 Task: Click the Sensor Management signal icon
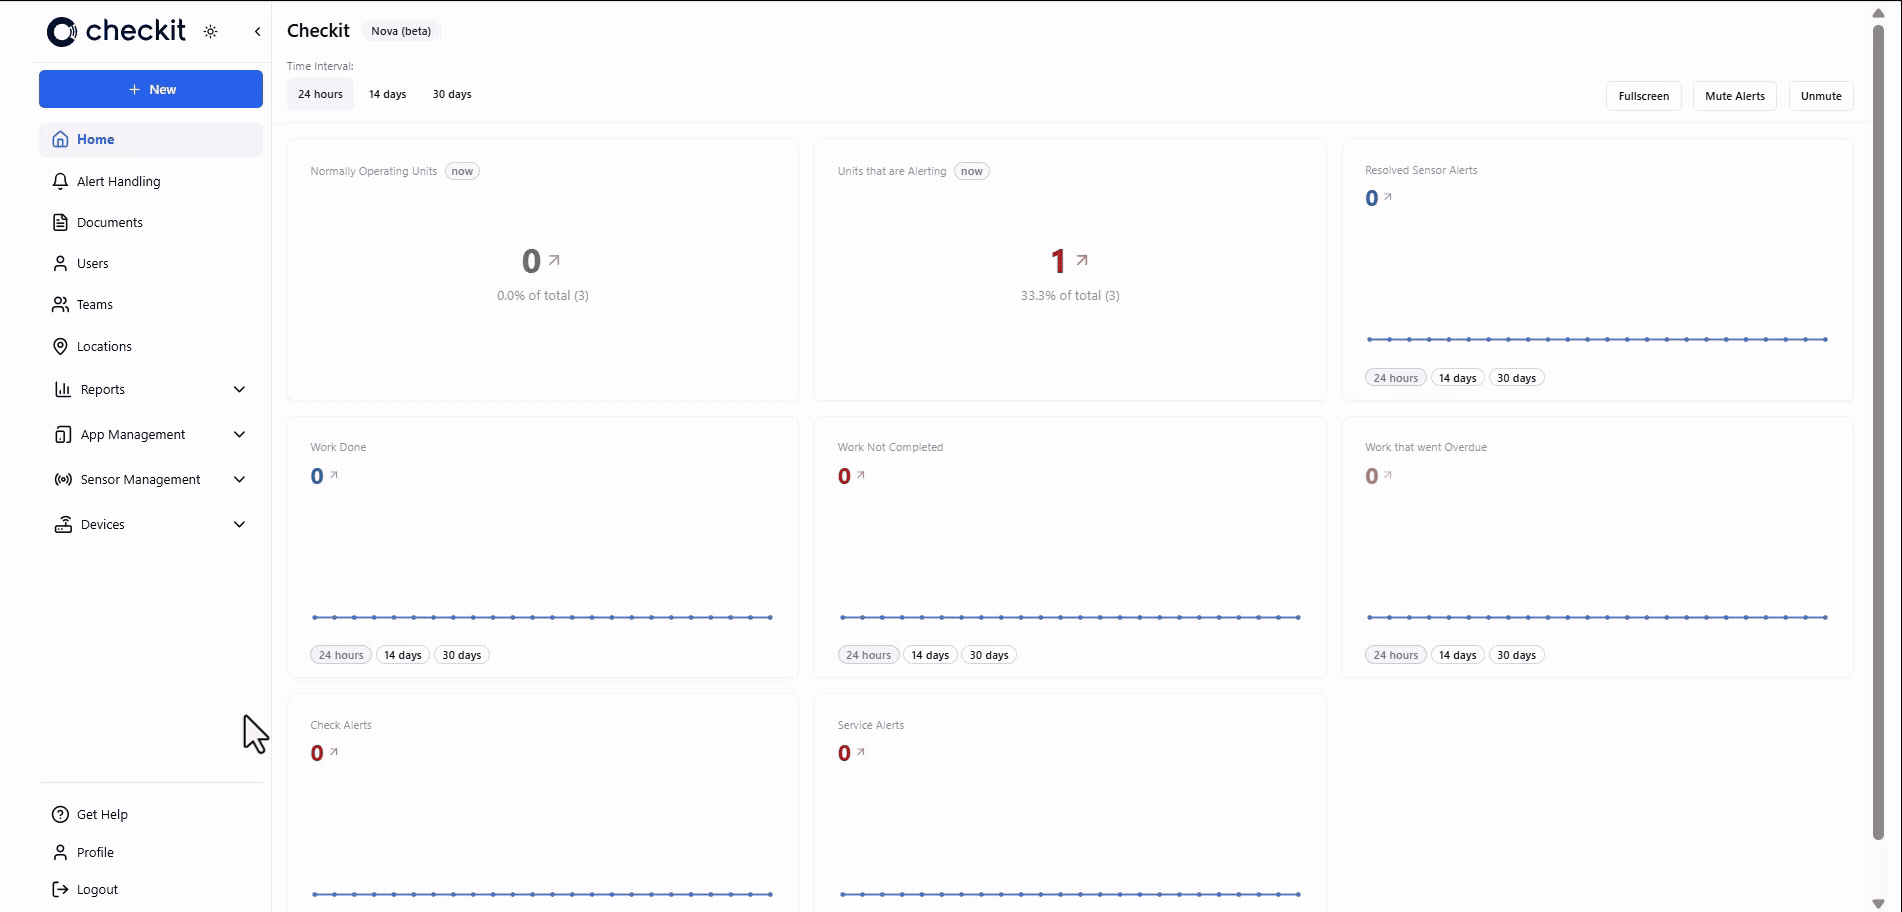tap(63, 479)
